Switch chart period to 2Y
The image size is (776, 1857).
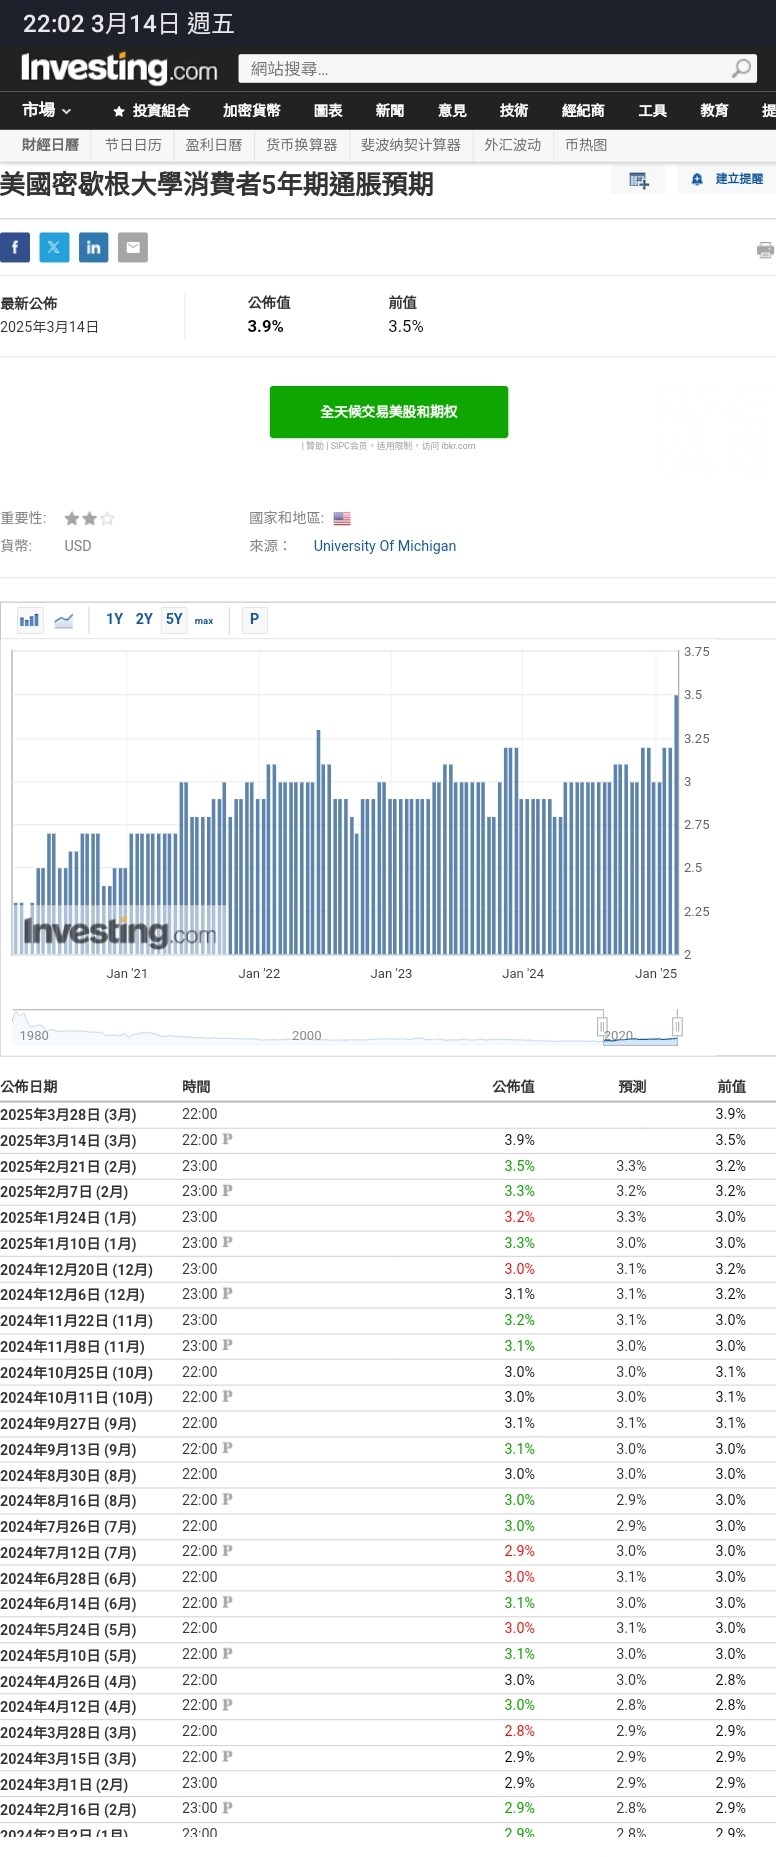143,620
